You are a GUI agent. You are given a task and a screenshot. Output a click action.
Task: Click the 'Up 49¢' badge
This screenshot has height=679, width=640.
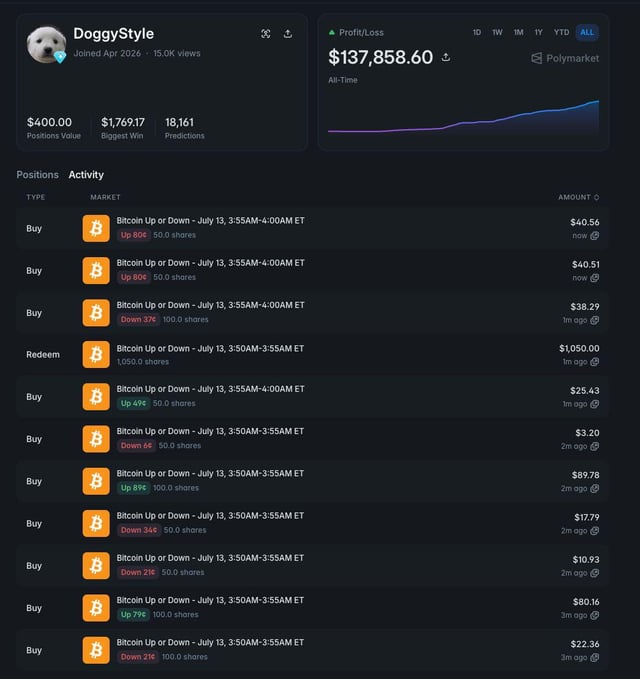coord(133,403)
